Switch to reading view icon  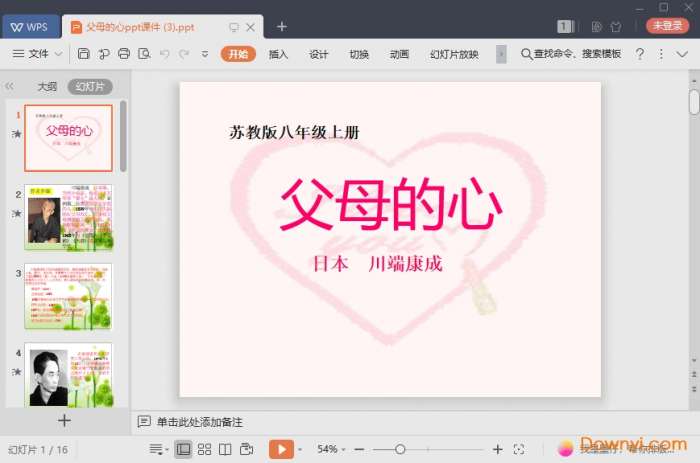(225, 450)
